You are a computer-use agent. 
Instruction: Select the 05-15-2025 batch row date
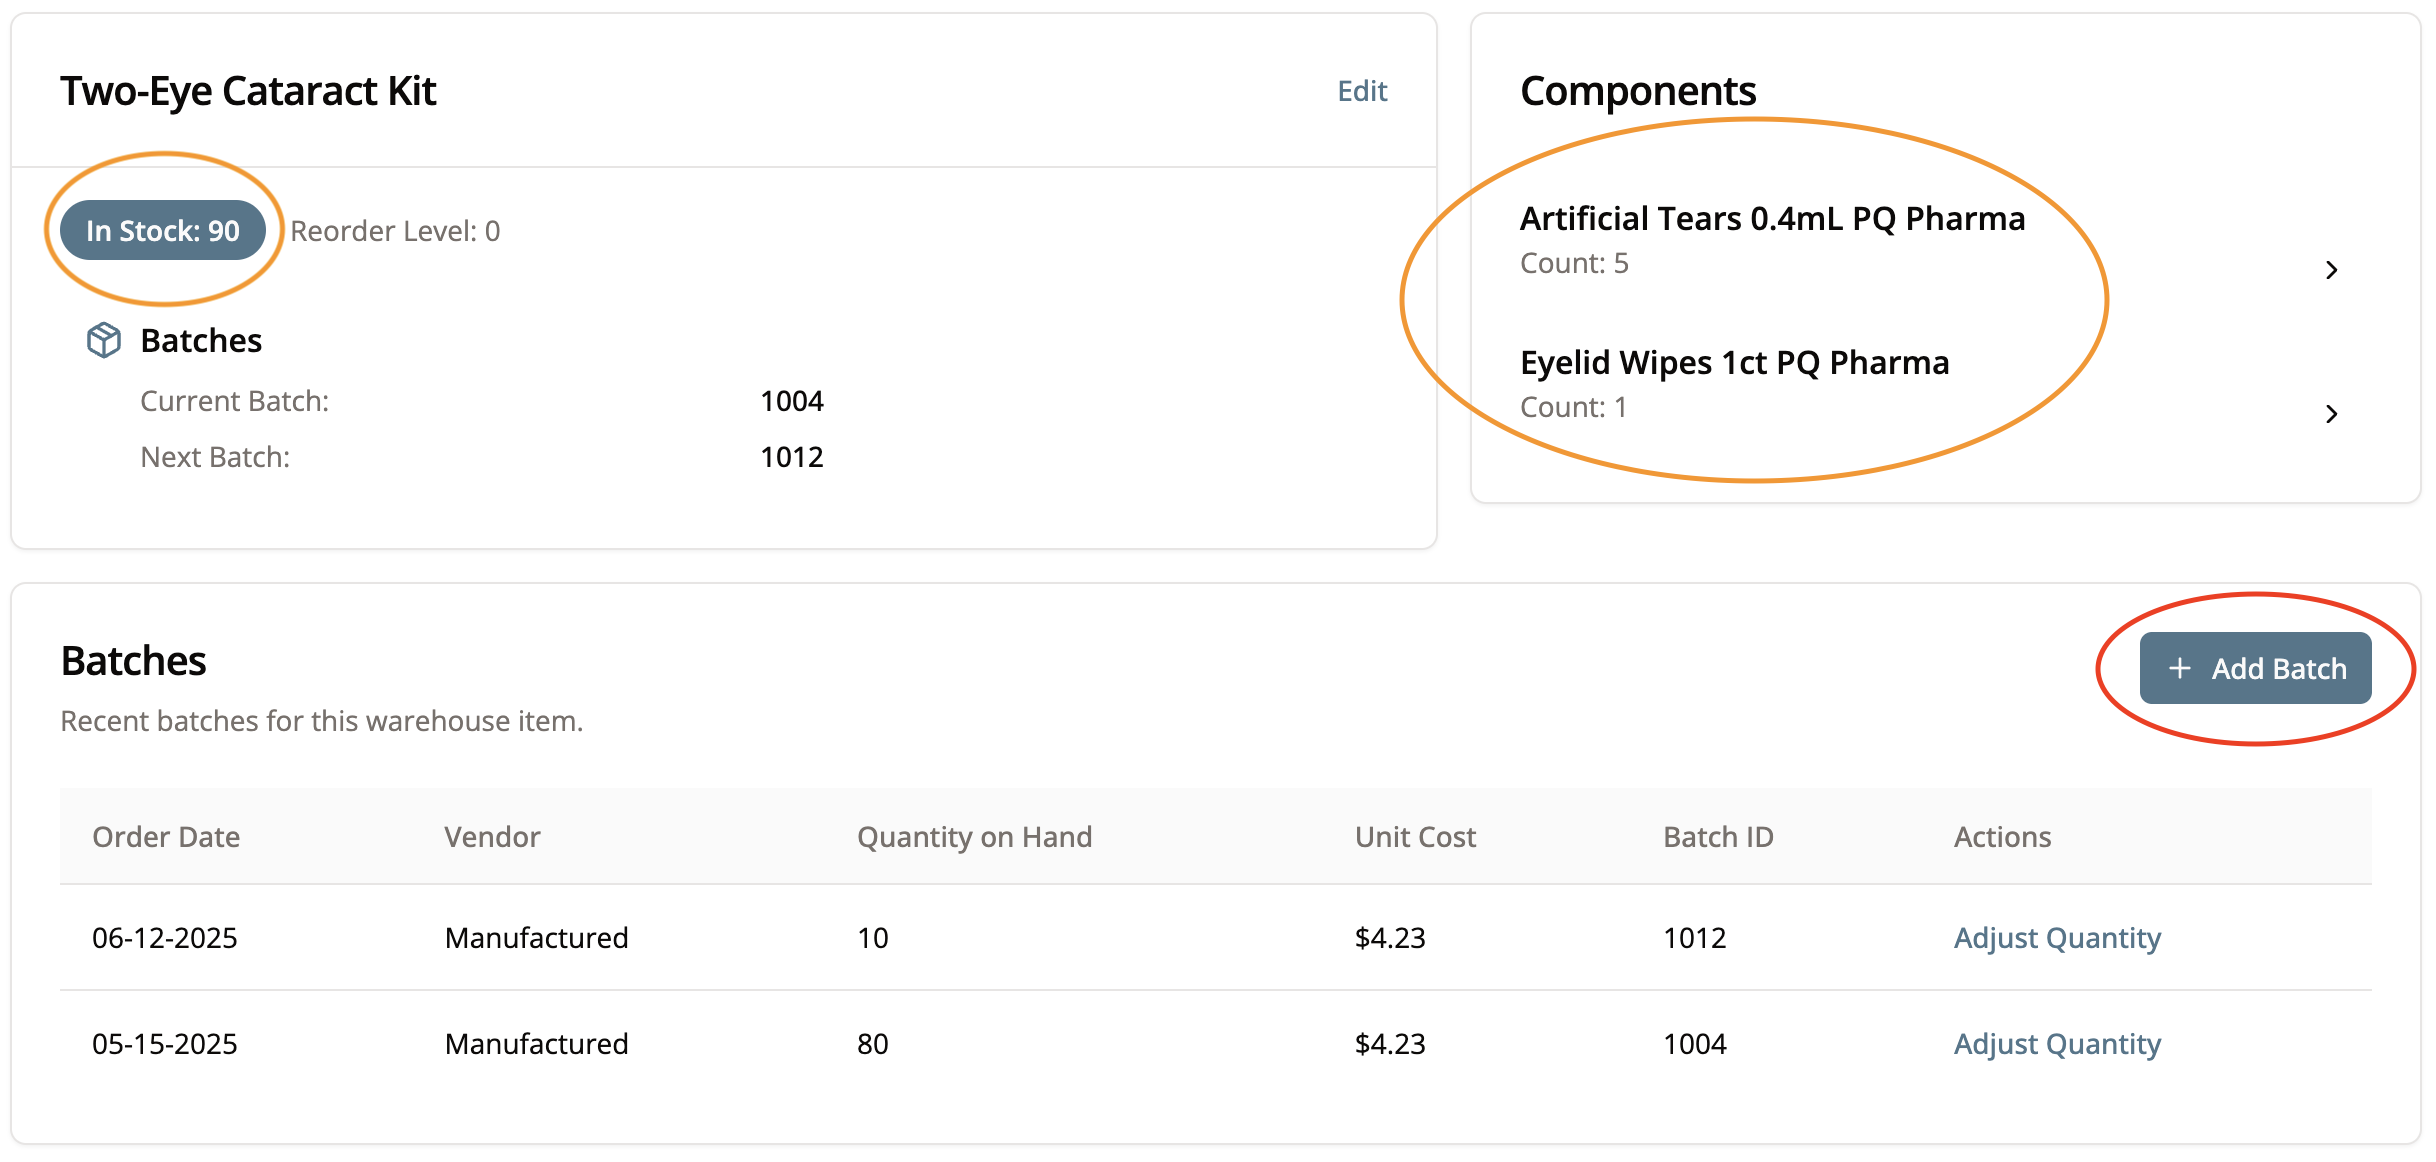pyautogui.click(x=165, y=1044)
